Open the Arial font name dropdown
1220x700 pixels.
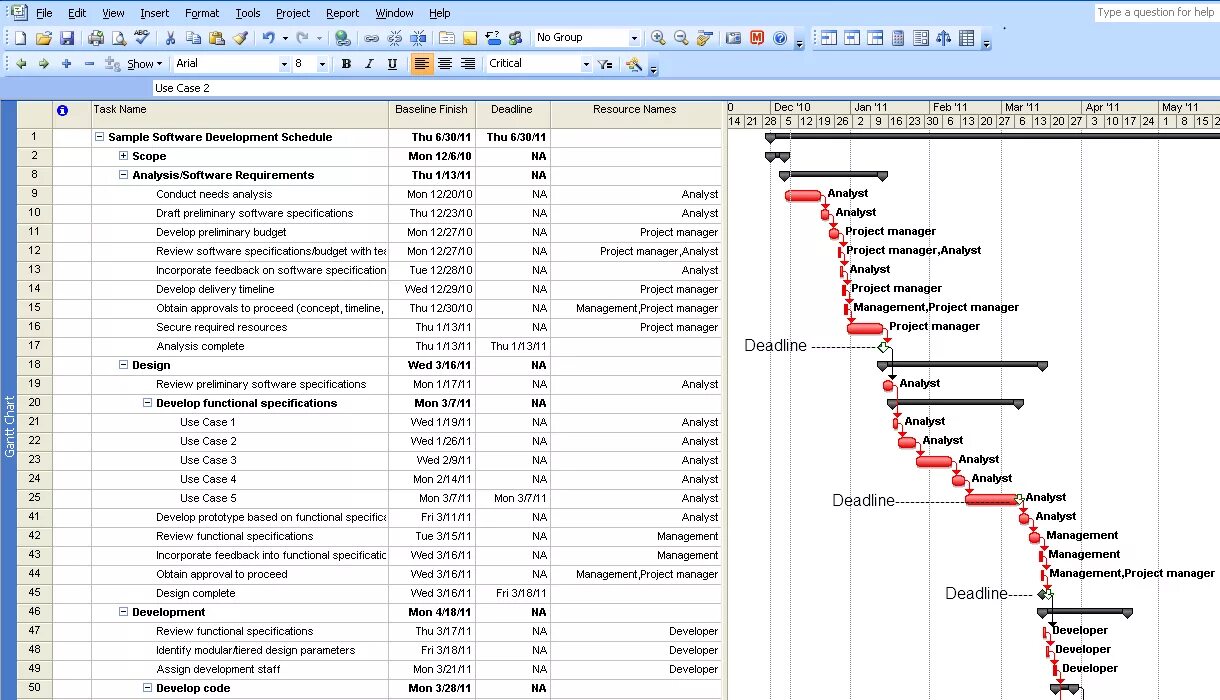(x=283, y=64)
